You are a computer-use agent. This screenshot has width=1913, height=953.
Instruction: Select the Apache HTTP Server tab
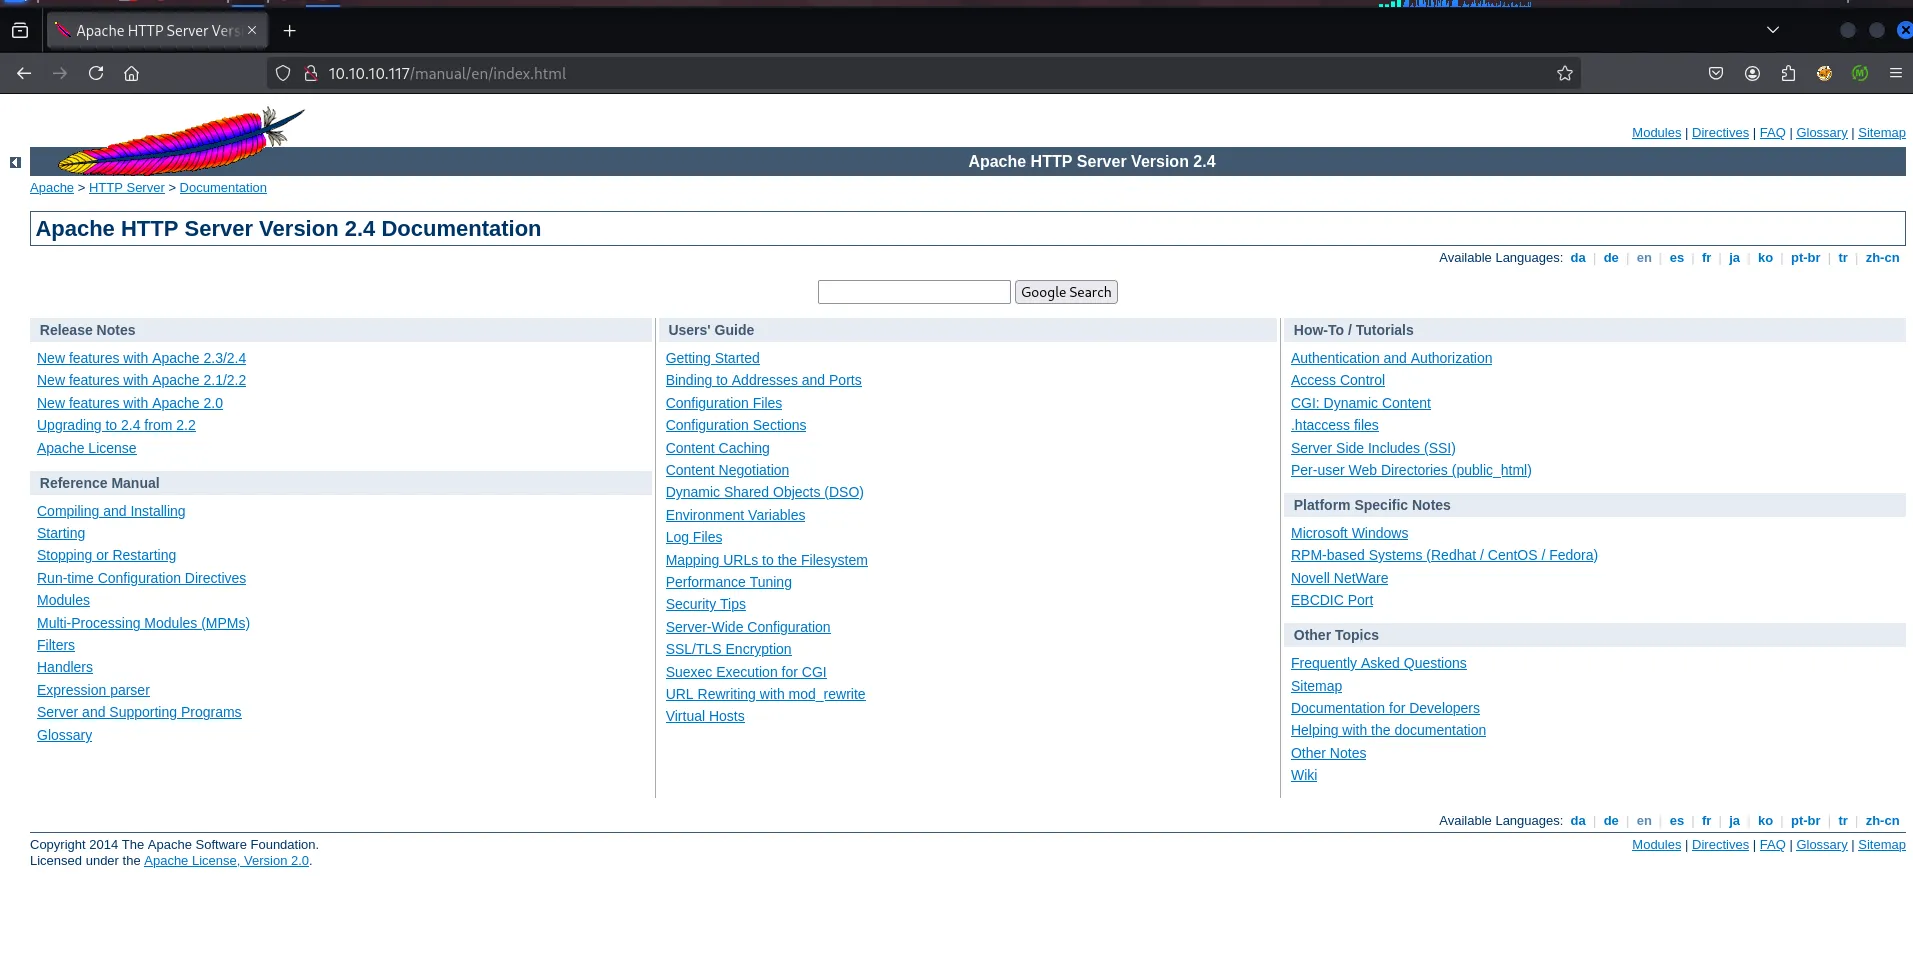(157, 31)
